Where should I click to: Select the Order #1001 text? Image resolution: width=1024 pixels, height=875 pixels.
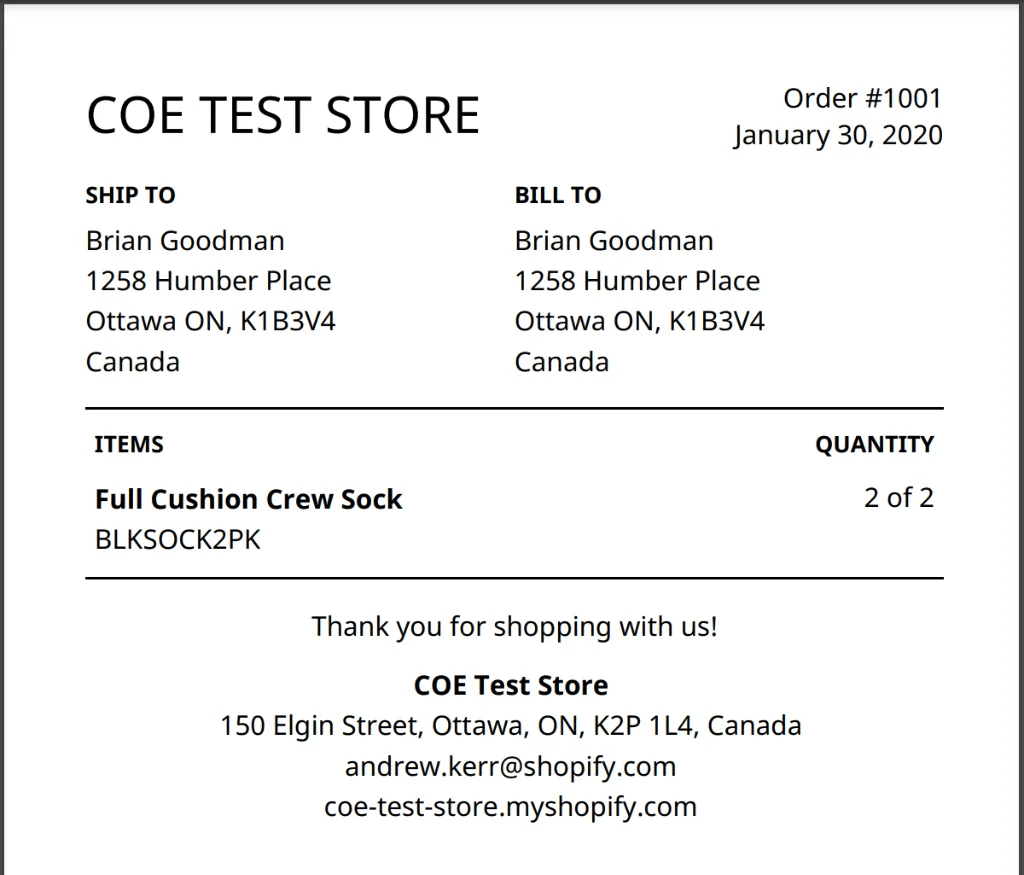click(x=862, y=98)
